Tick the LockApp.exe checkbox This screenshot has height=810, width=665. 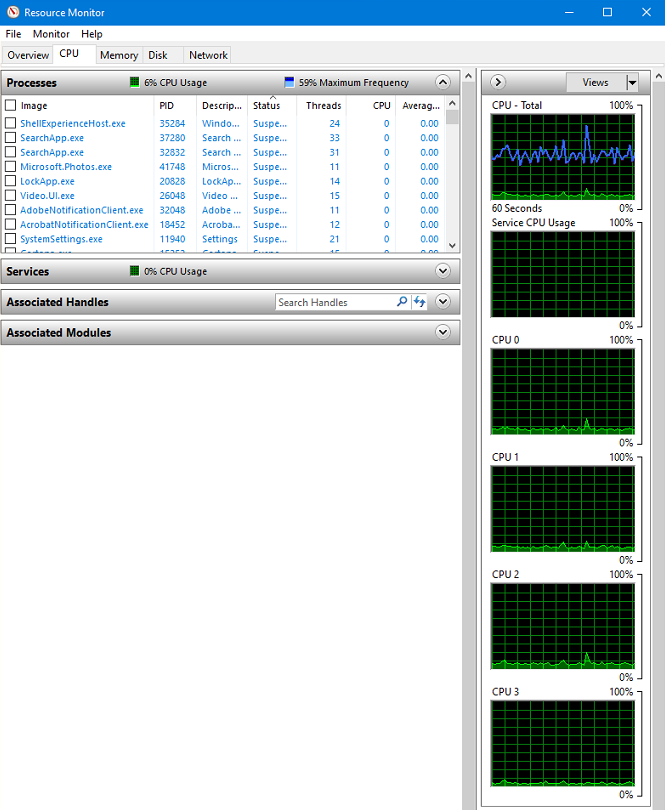point(10,181)
